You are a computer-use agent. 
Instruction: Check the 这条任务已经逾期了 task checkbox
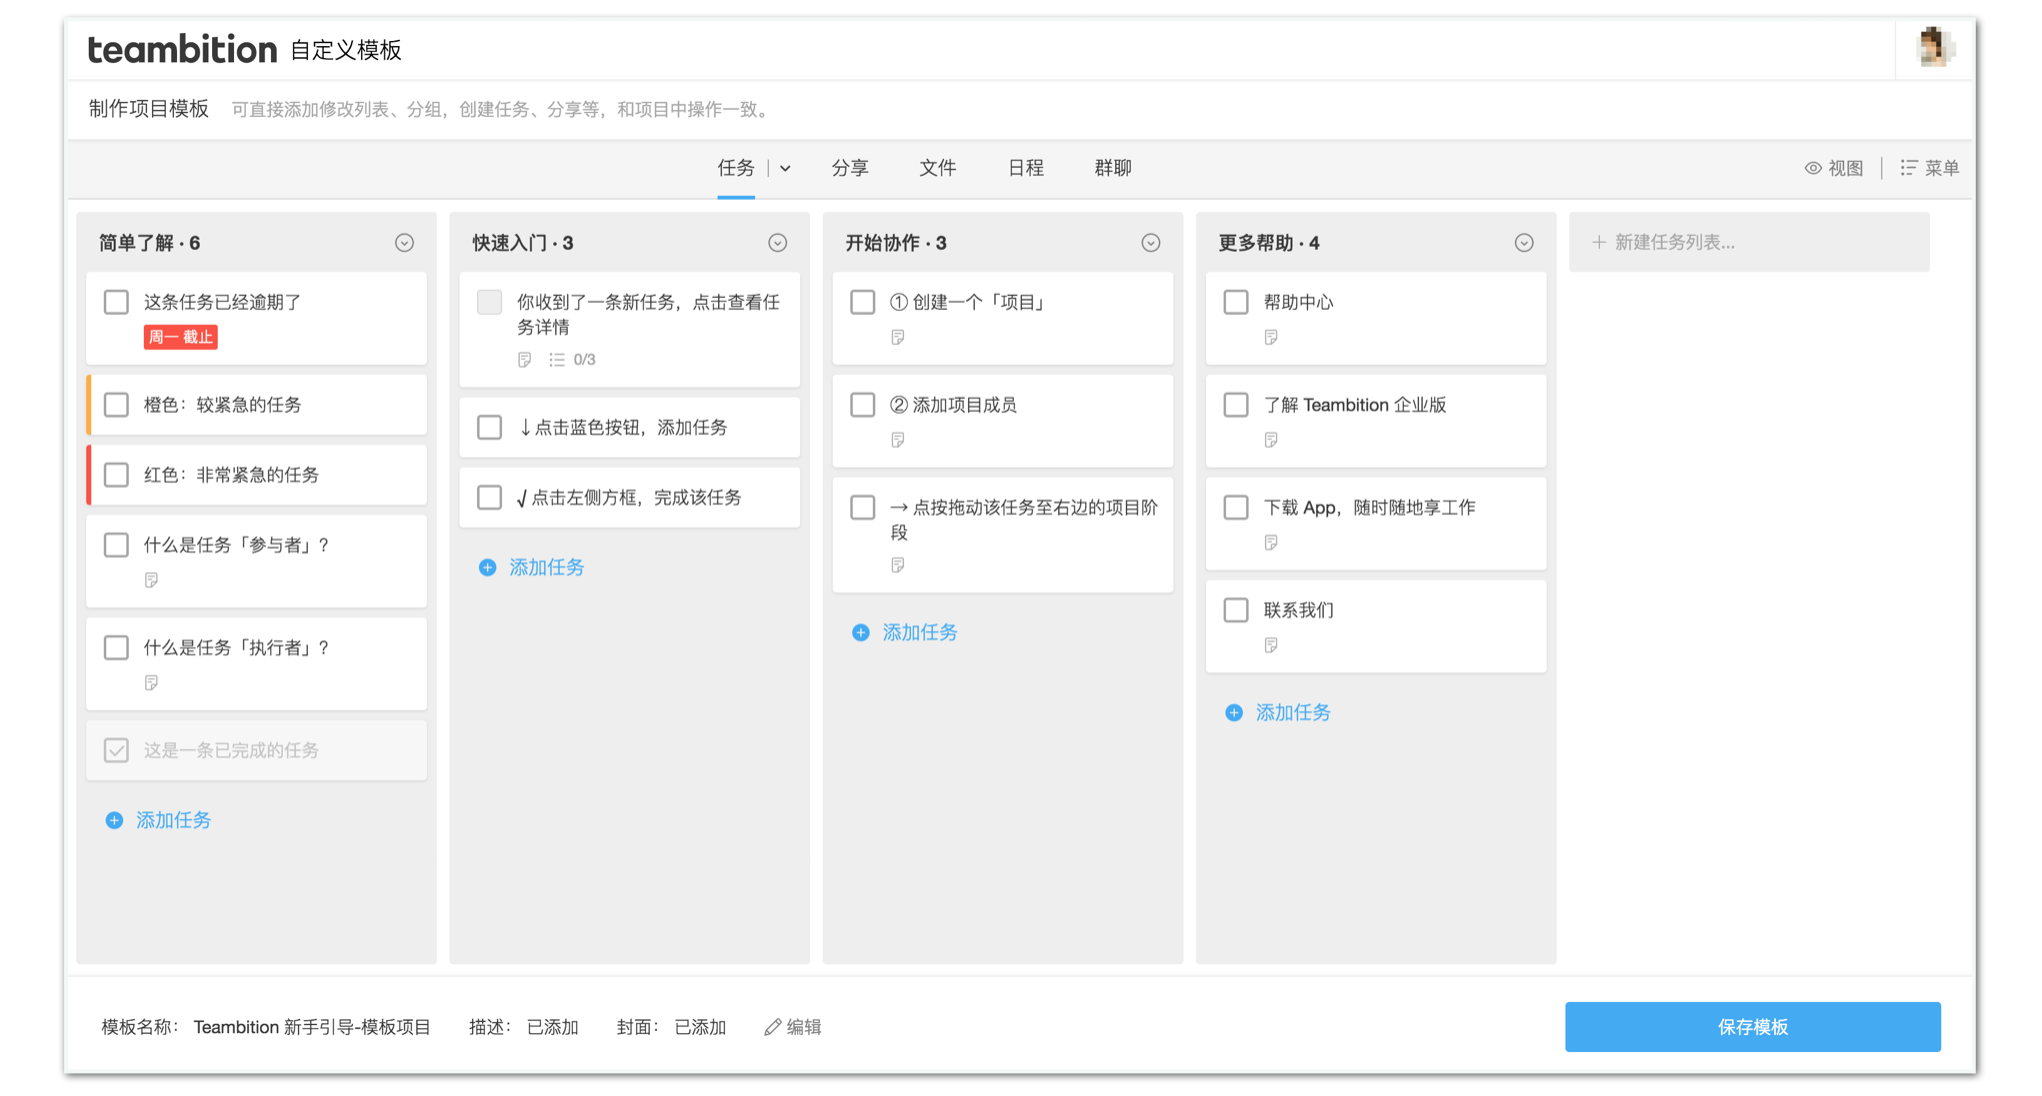click(x=117, y=302)
